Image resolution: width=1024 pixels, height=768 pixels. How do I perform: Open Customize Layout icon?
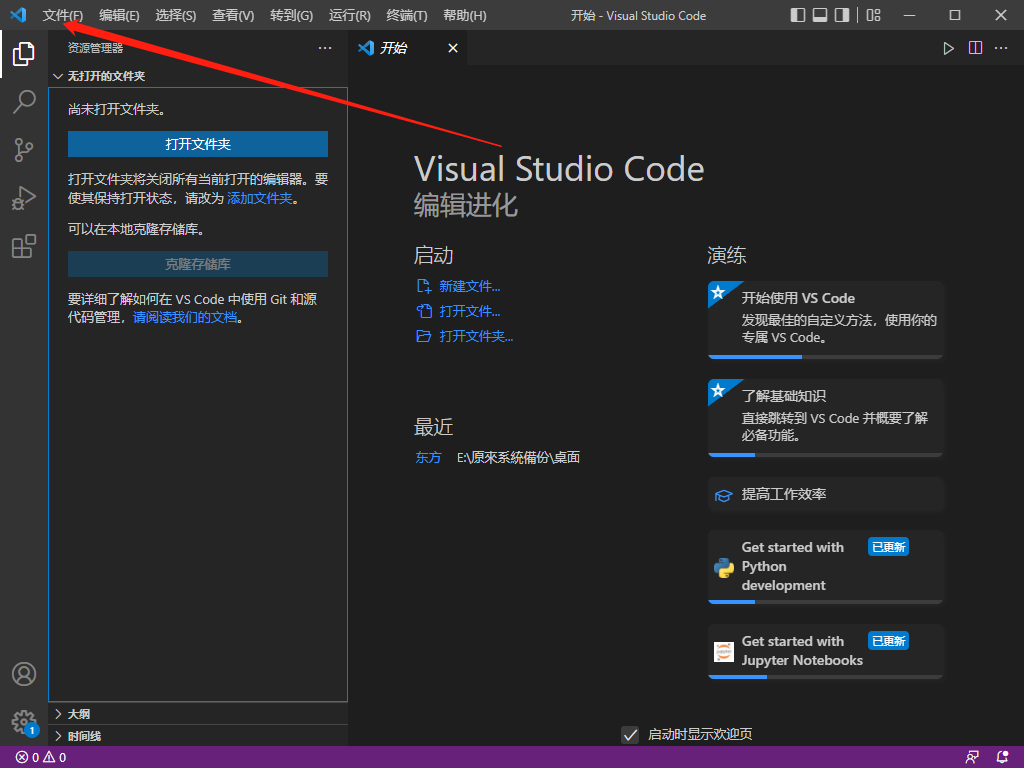pyautogui.click(x=874, y=15)
